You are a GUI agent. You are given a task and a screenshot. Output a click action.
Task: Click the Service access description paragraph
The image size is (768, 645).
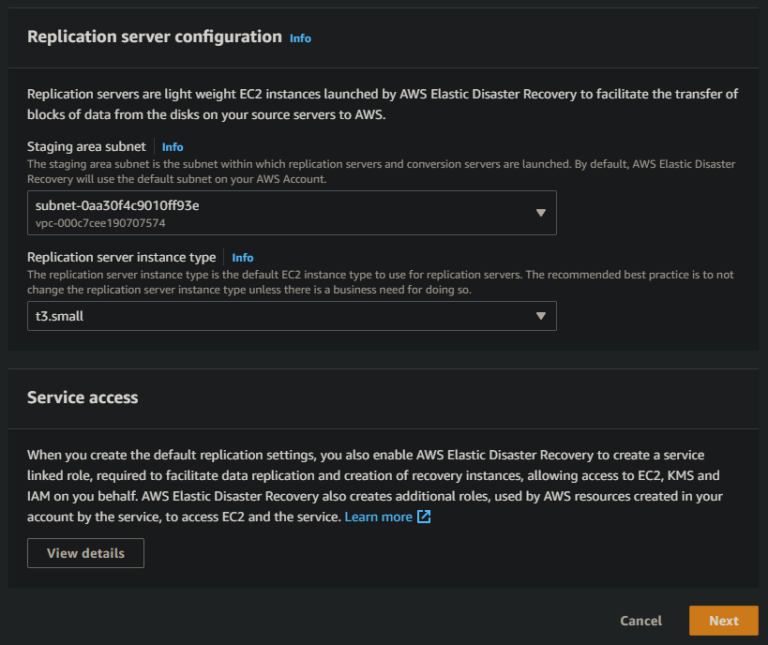372,485
